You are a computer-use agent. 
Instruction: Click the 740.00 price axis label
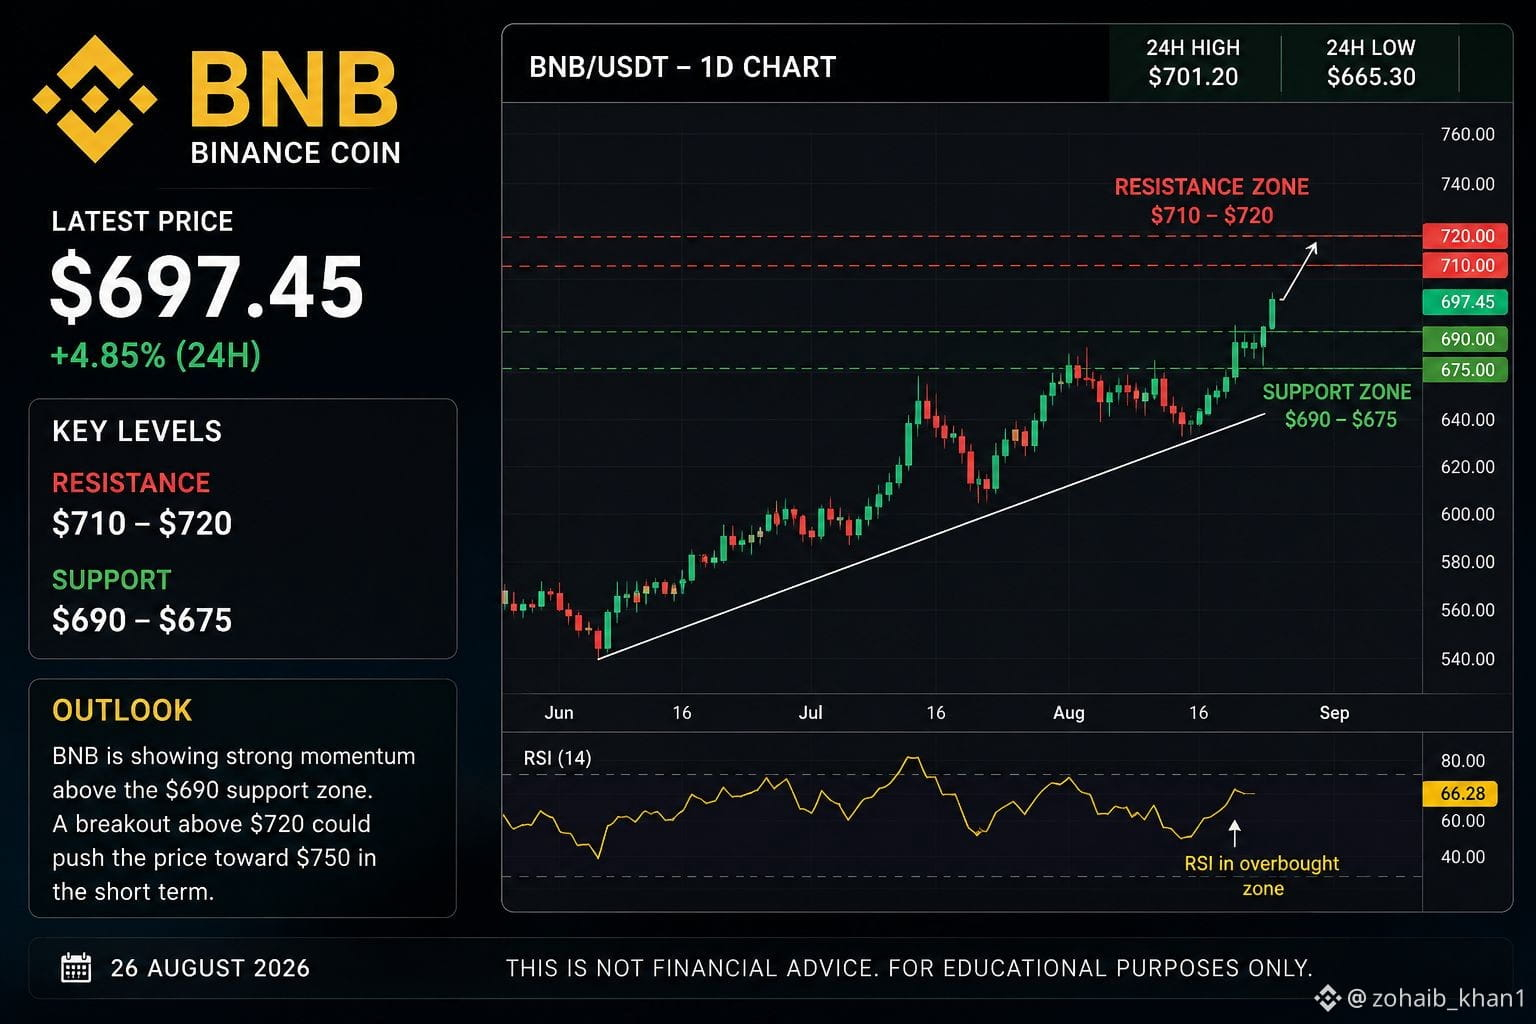point(1468,184)
